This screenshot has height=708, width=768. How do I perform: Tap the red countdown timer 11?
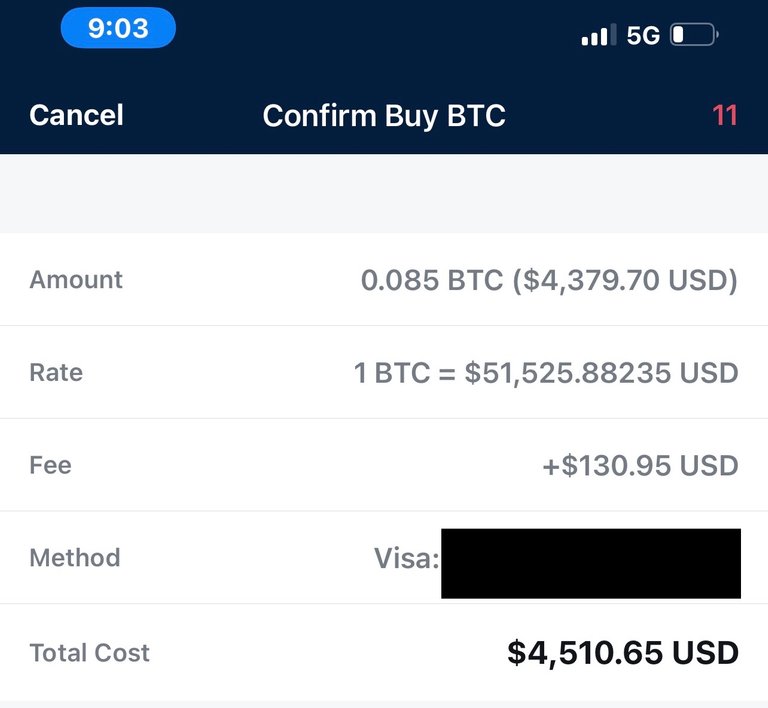725,116
